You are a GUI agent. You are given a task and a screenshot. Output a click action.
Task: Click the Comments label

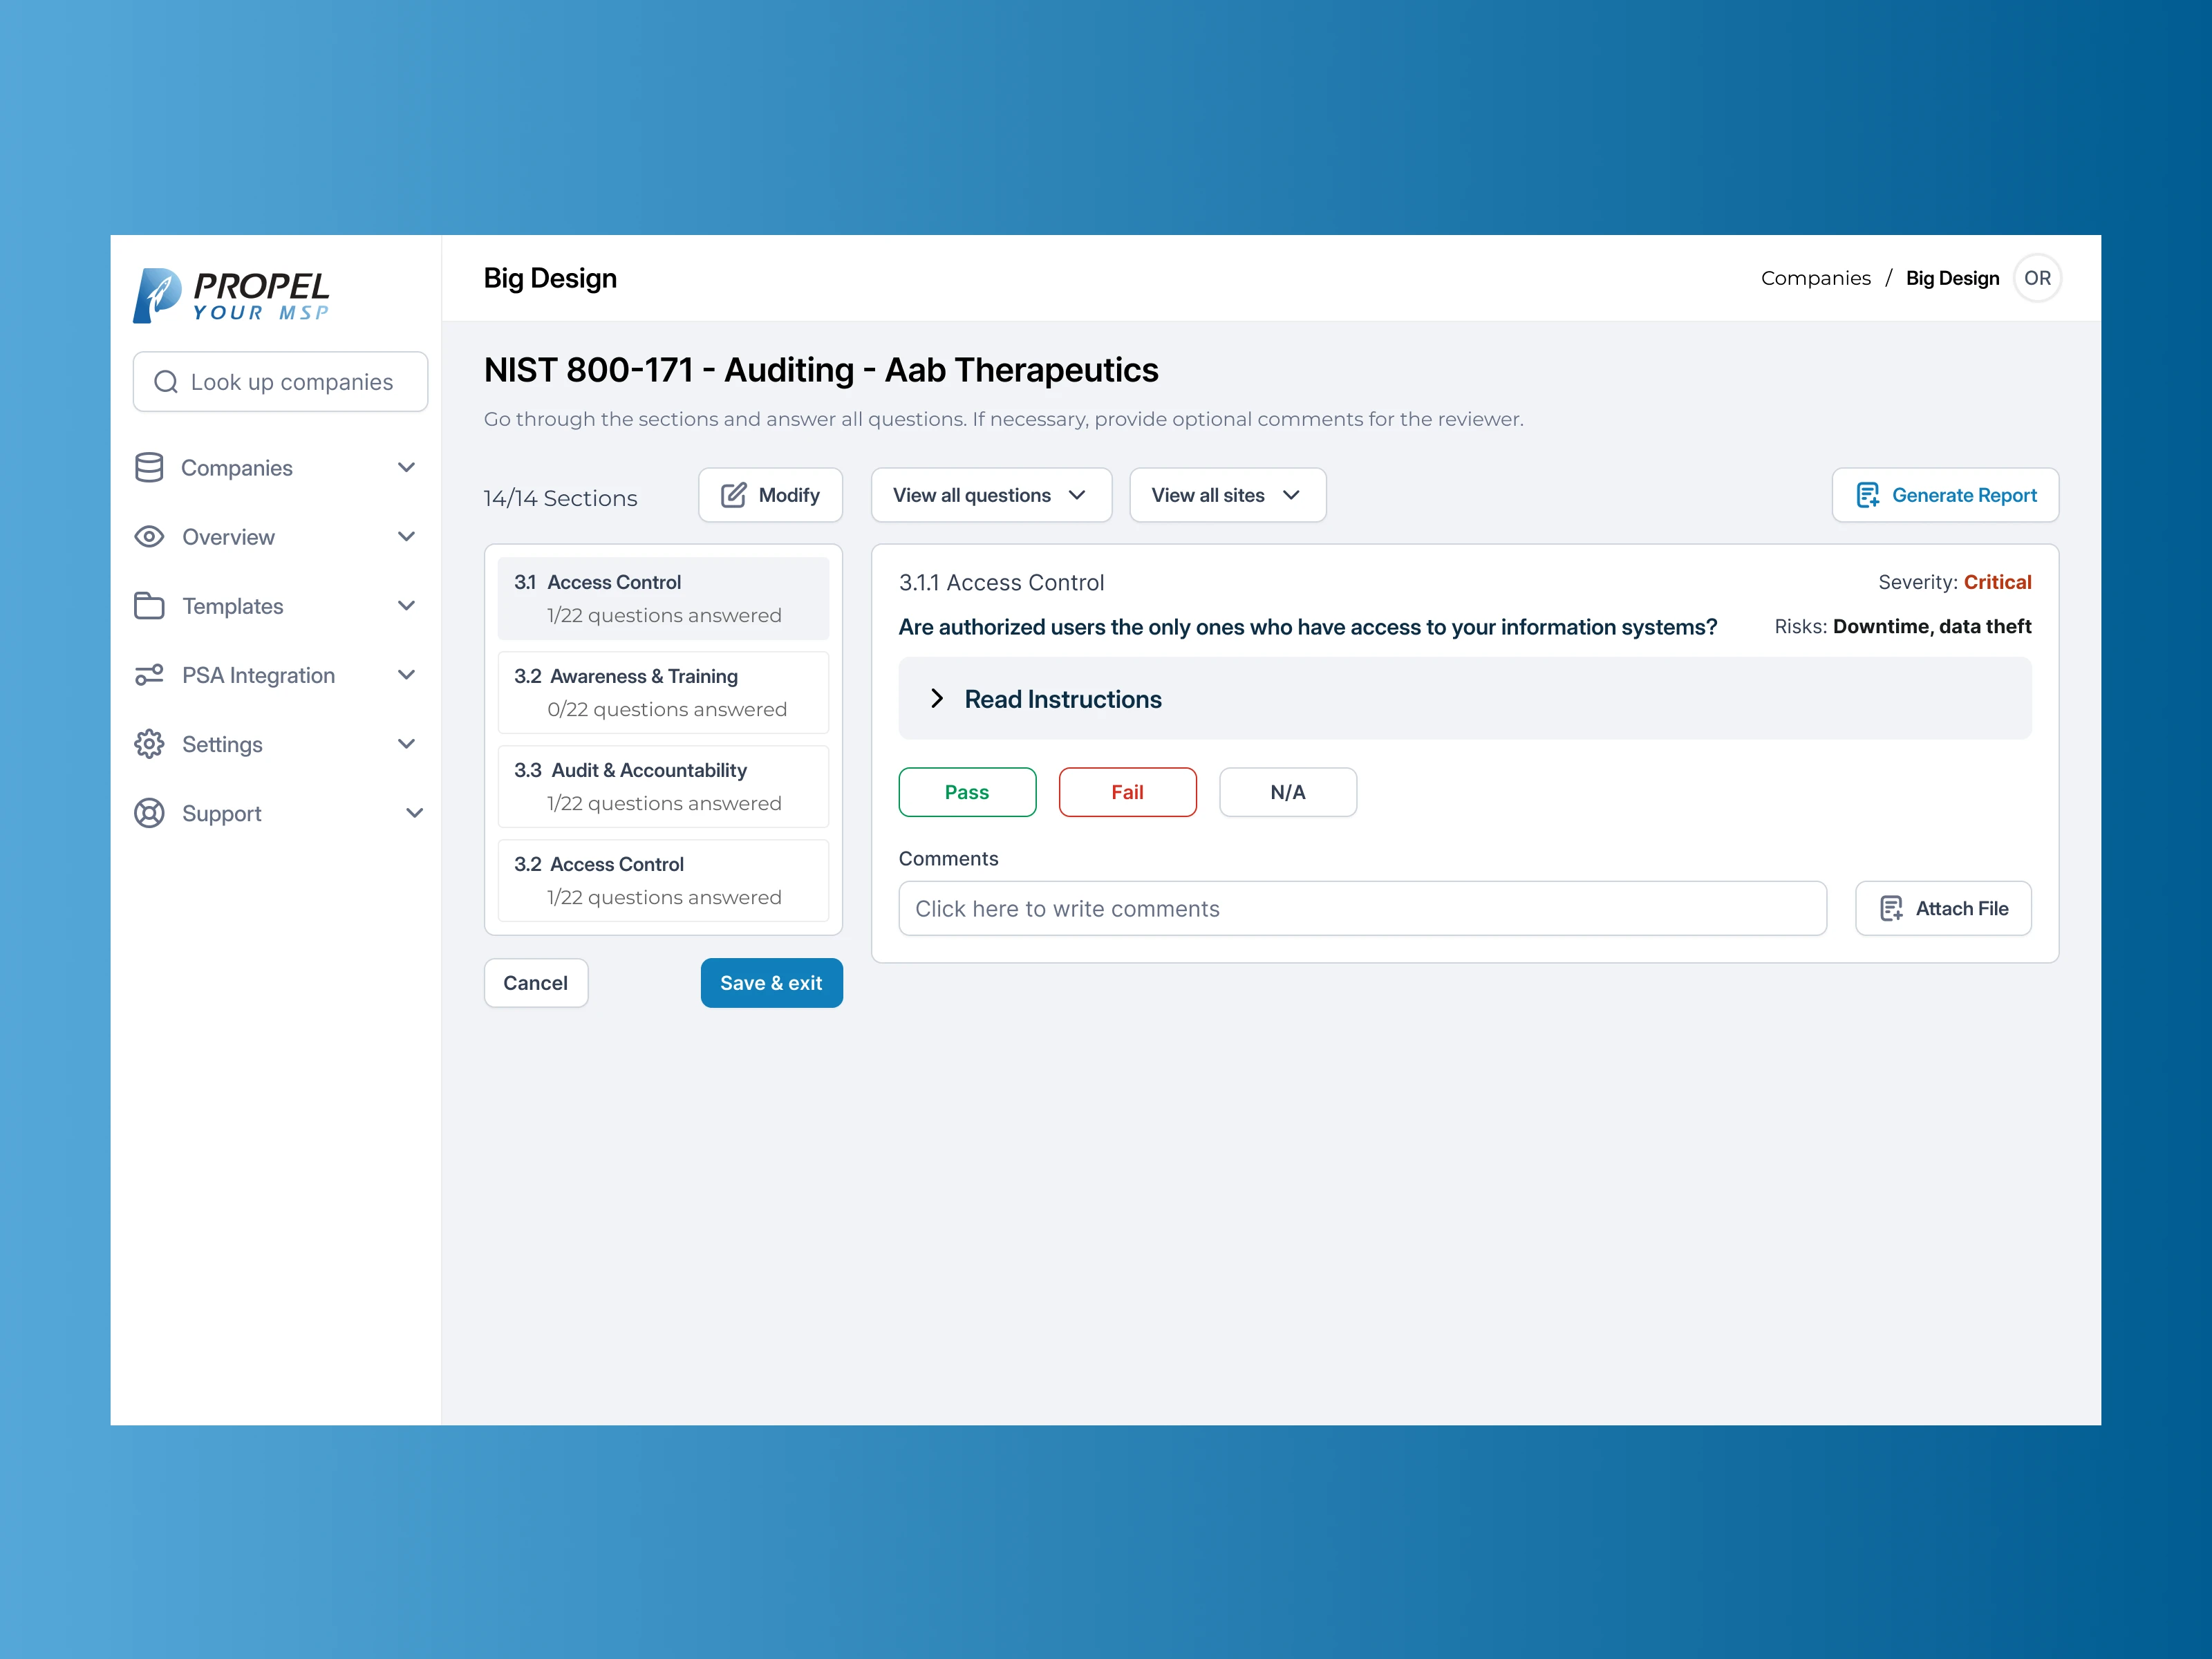[948, 858]
